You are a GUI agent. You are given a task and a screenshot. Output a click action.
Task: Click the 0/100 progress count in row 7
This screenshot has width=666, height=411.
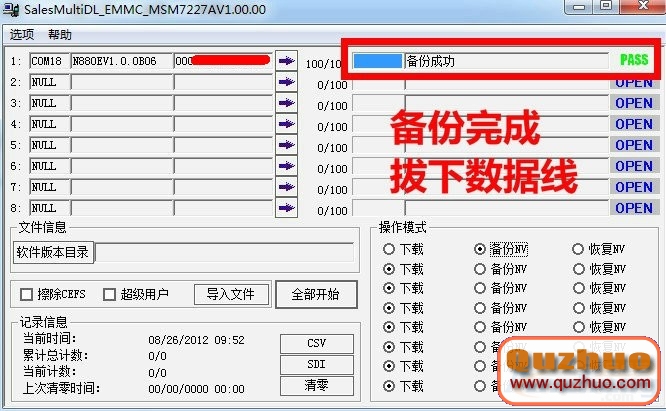(332, 190)
